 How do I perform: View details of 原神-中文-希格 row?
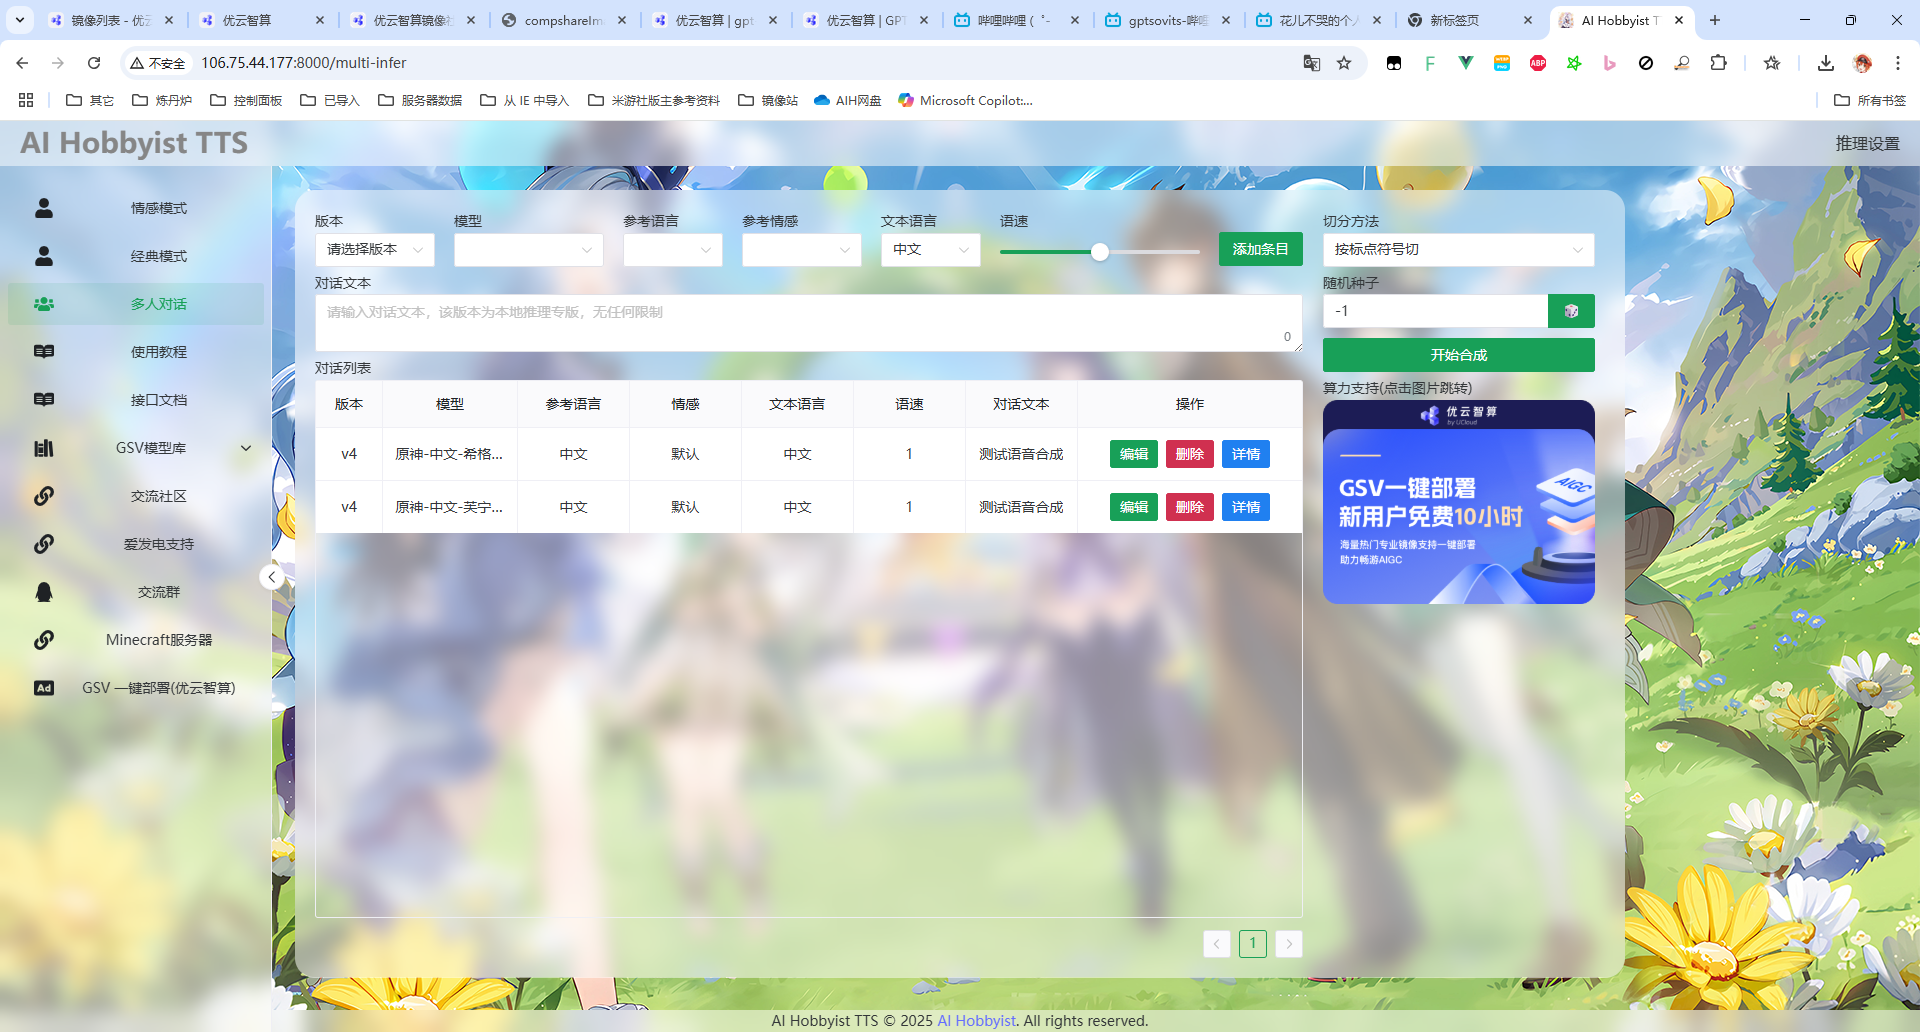tap(1246, 454)
